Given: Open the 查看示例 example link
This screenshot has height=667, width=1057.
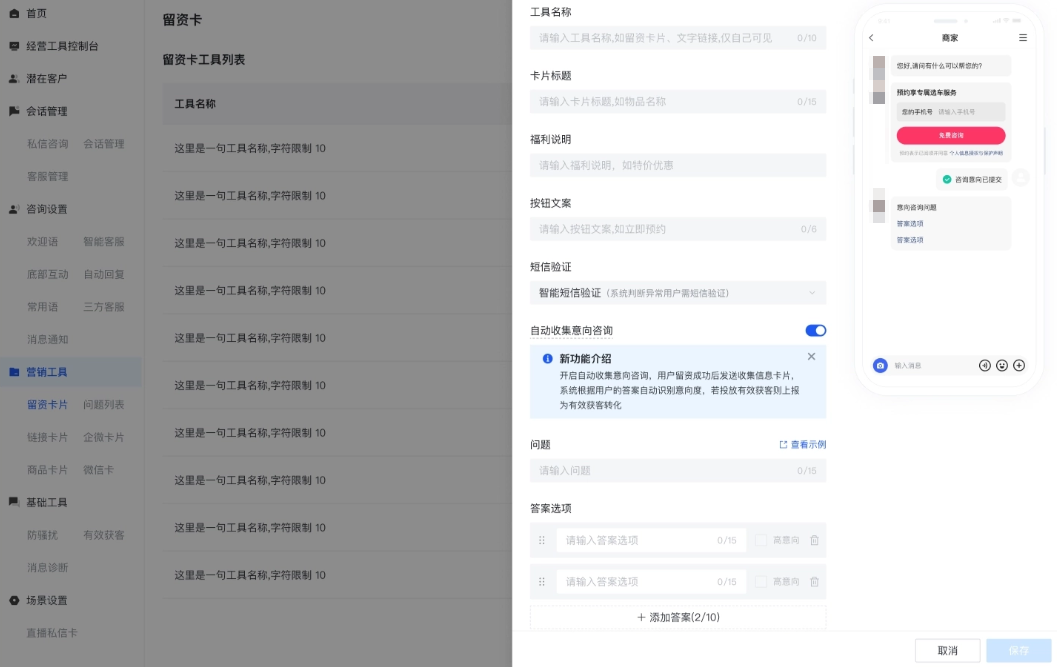Looking at the screenshot, I should (x=805, y=443).
